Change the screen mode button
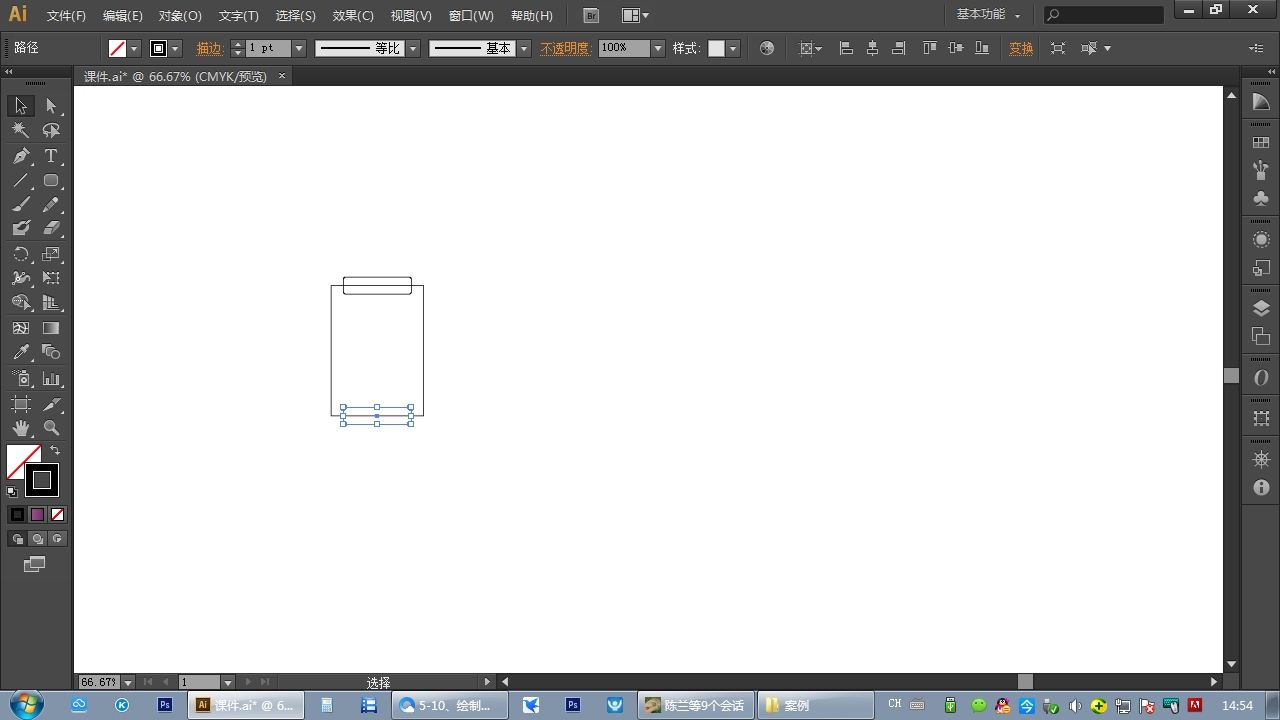1280x720 pixels. (35, 564)
